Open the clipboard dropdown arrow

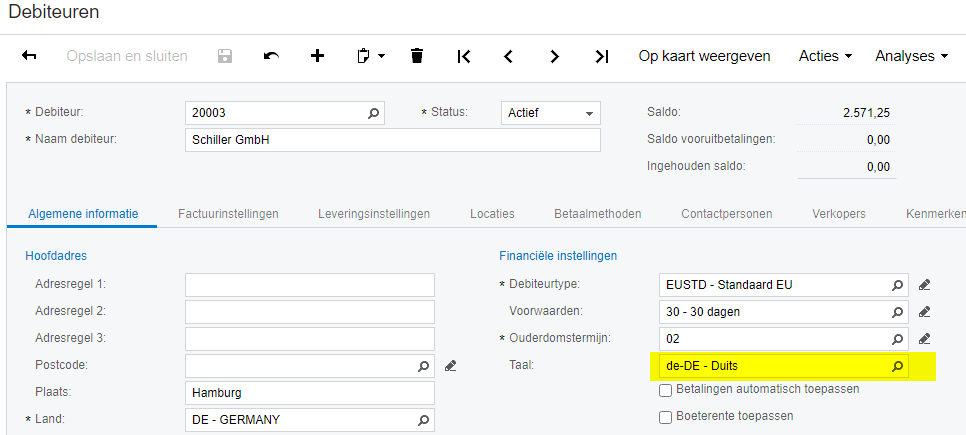coord(381,57)
